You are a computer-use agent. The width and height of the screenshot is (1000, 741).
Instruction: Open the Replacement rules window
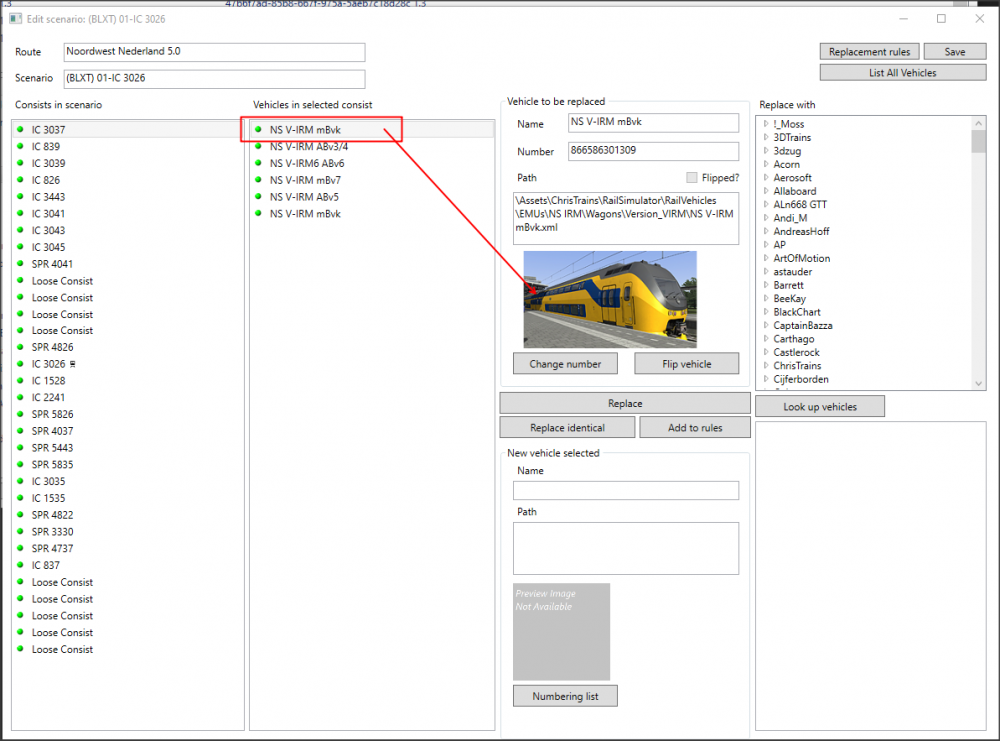pos(868,52)
